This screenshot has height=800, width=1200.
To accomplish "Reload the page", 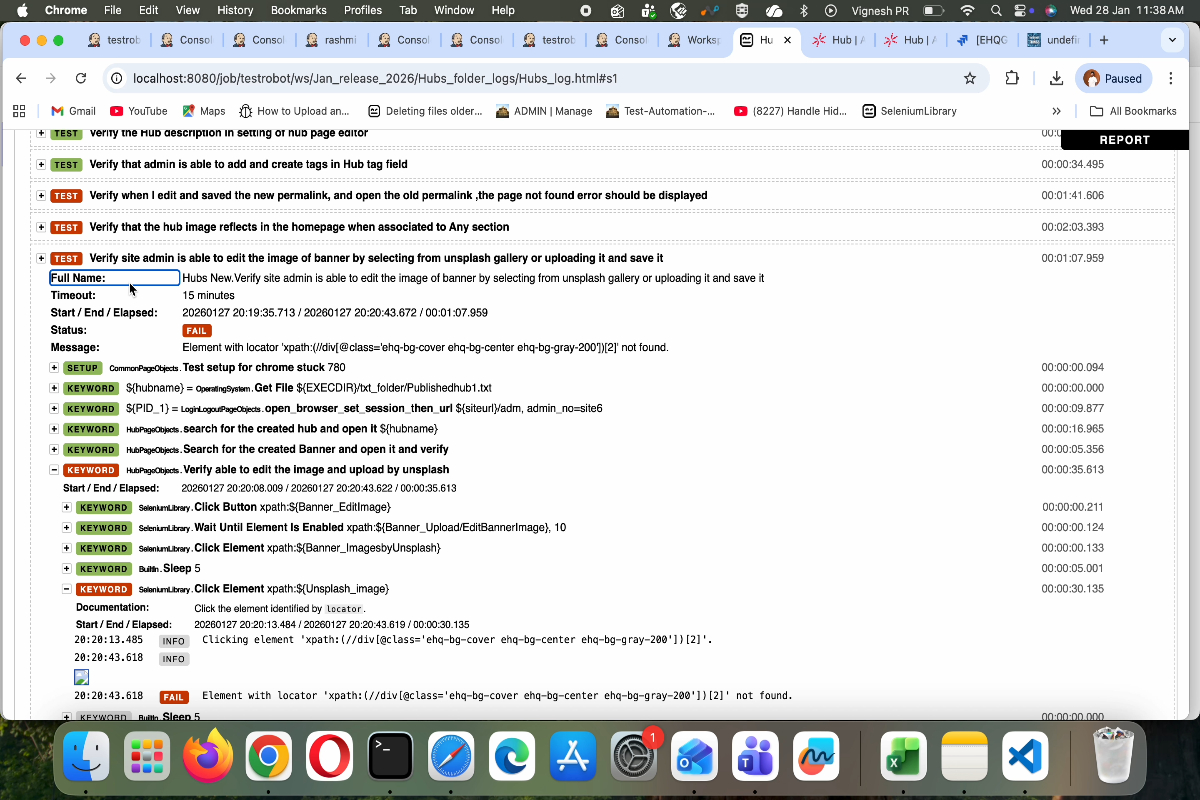I will tap(83, 78).
